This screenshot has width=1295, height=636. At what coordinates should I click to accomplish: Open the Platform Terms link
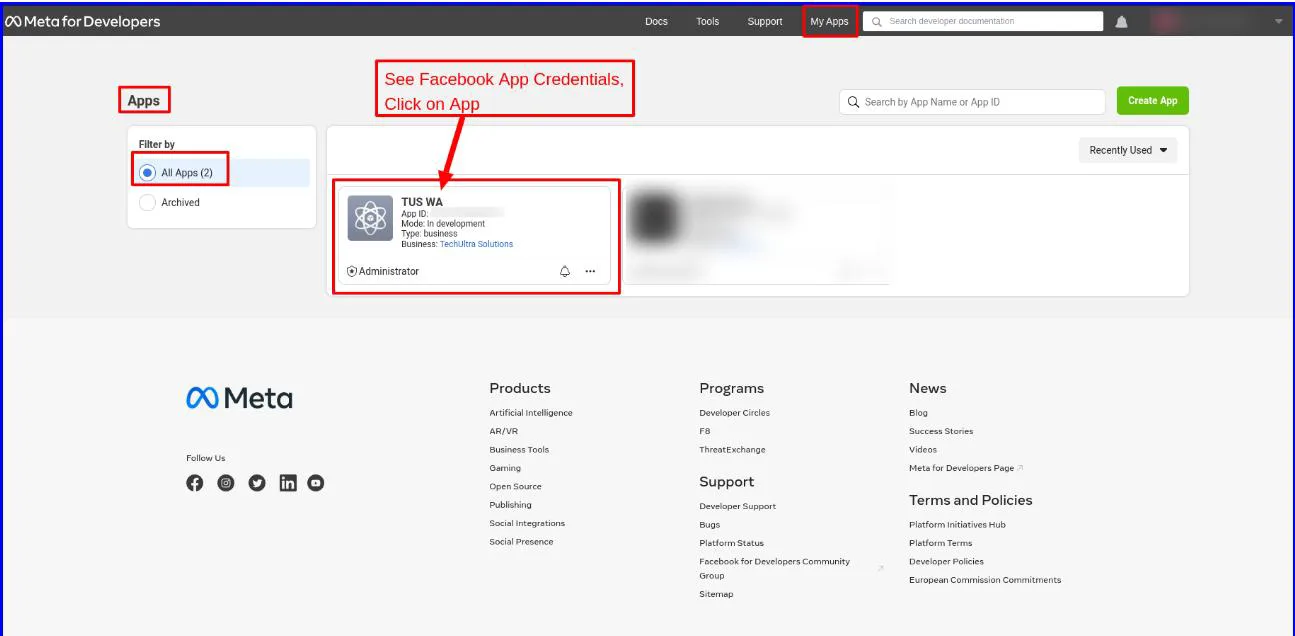[x=940, y=543]
